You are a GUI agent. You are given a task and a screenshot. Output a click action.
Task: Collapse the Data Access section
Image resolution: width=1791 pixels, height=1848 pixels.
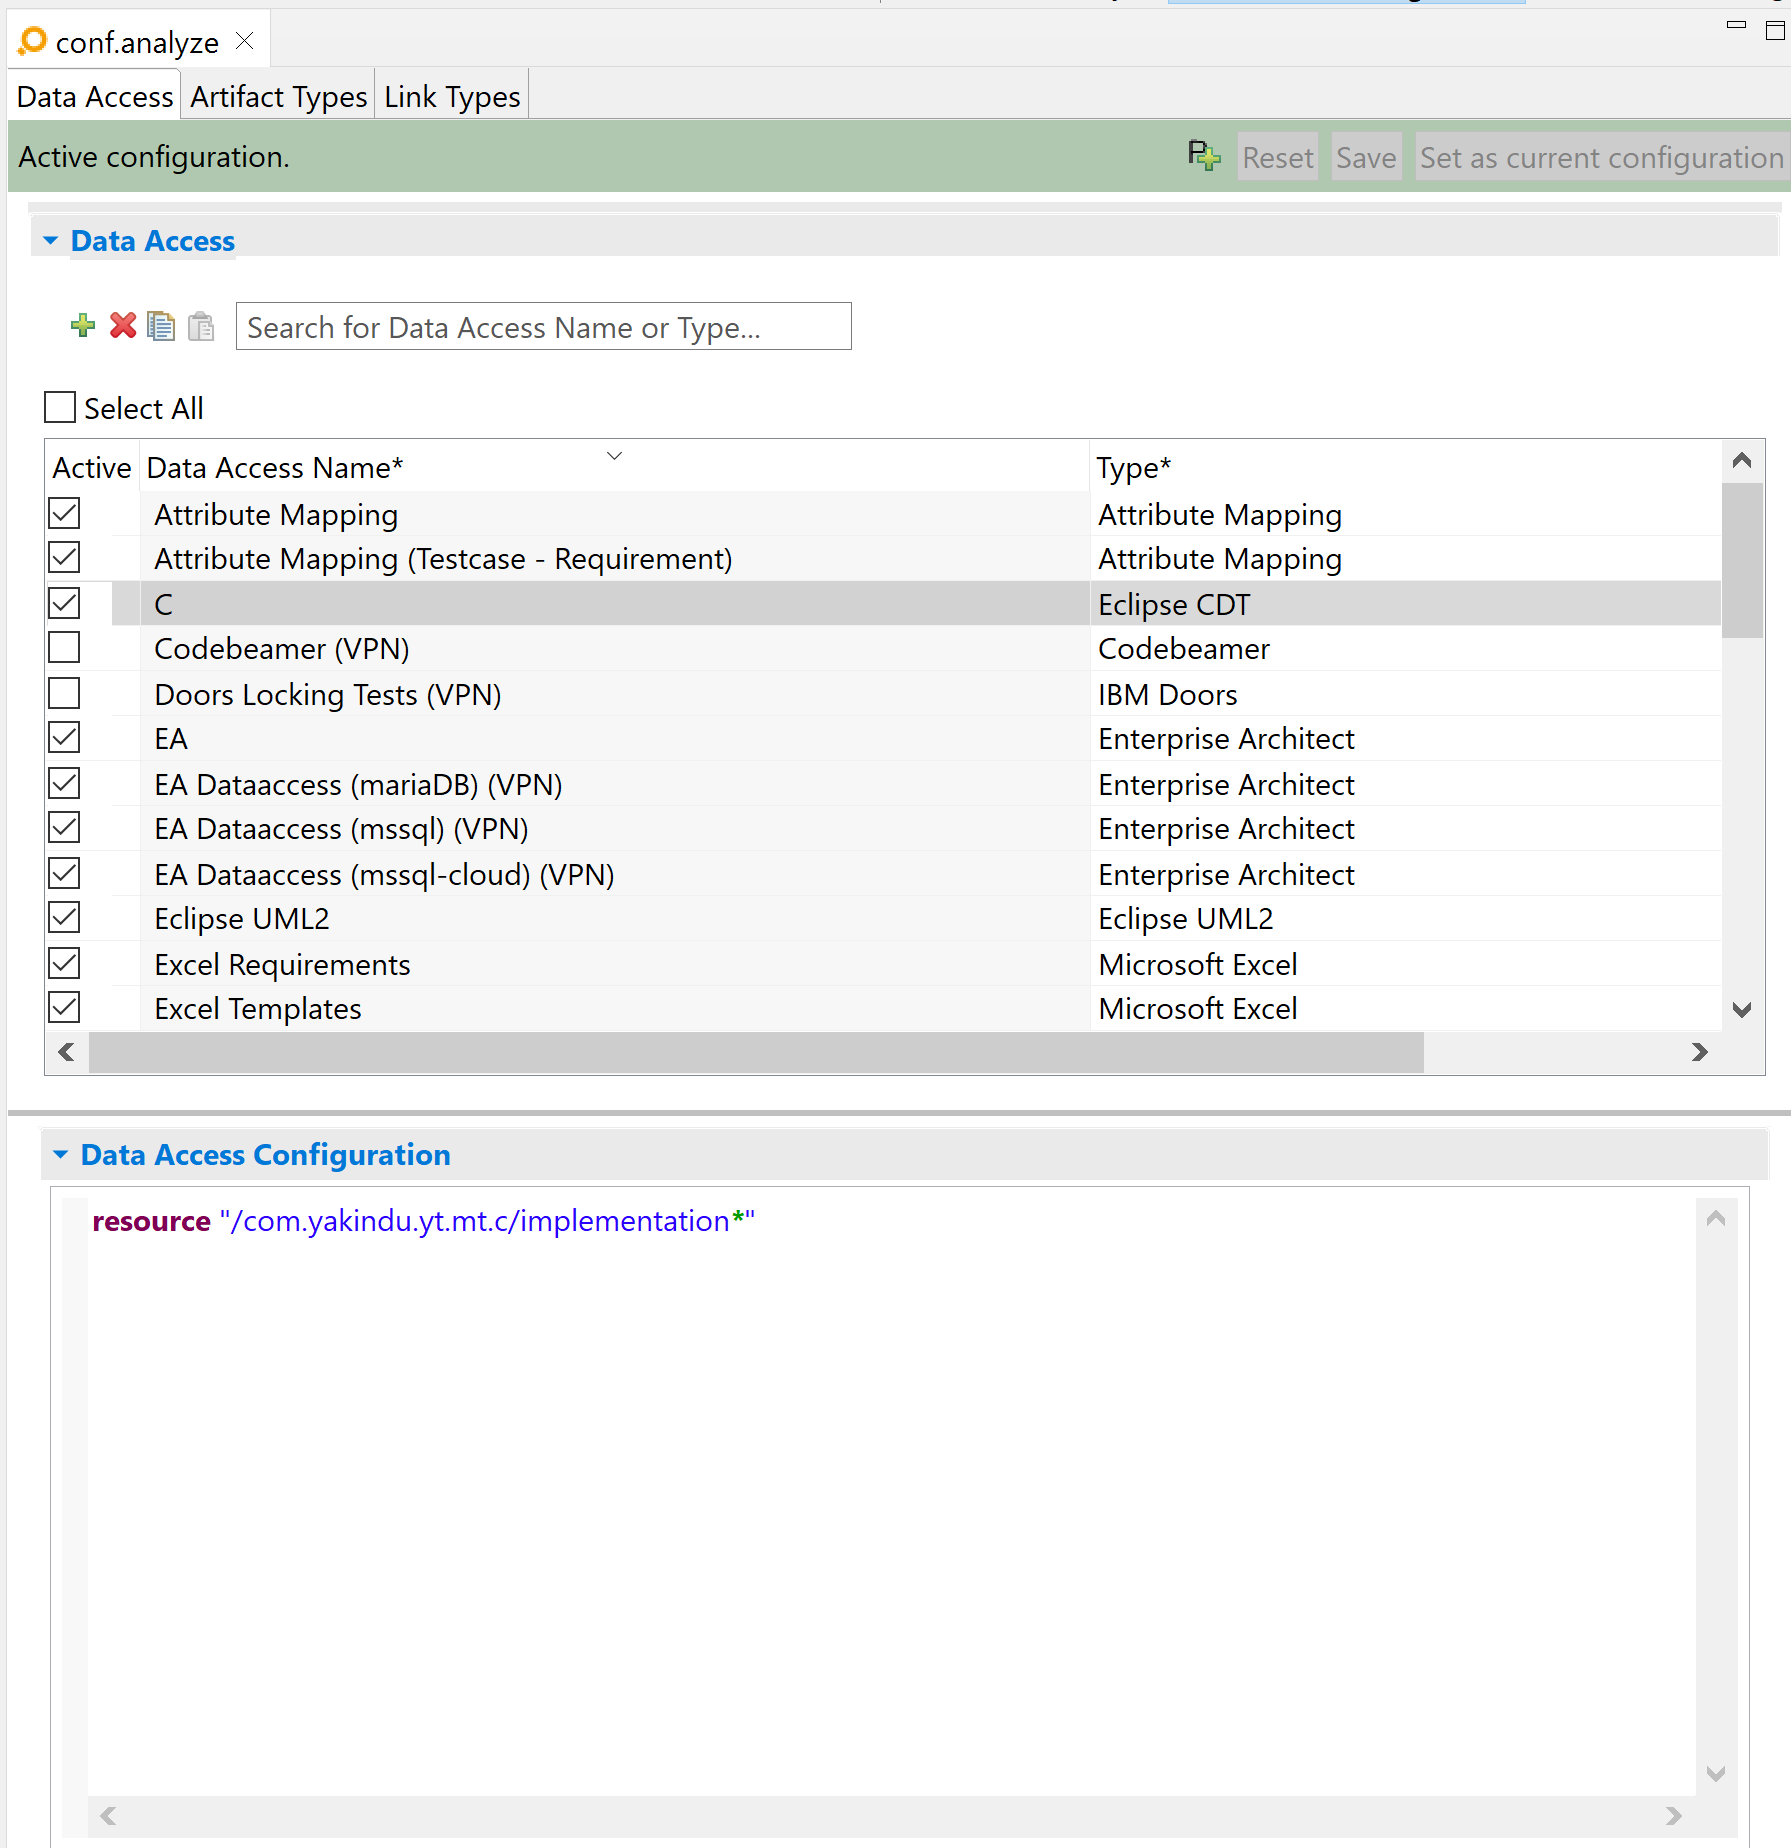(x=51, y=241)
